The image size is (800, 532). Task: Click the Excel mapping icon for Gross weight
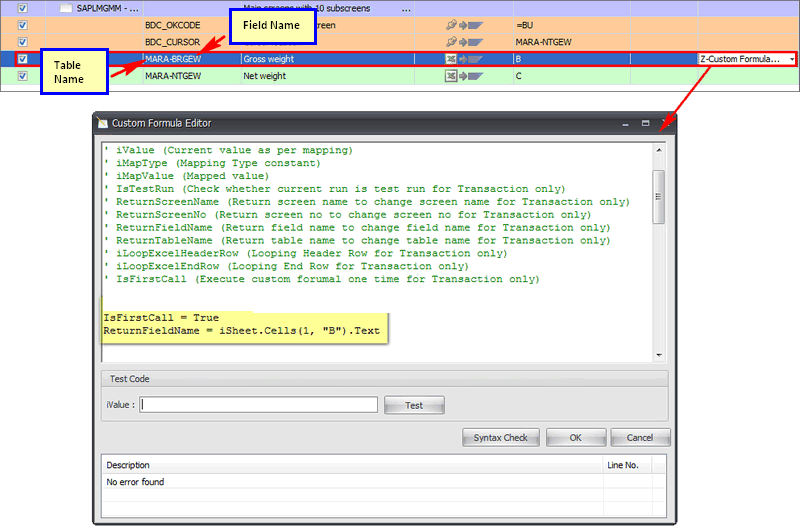click(x=451, y=59)
